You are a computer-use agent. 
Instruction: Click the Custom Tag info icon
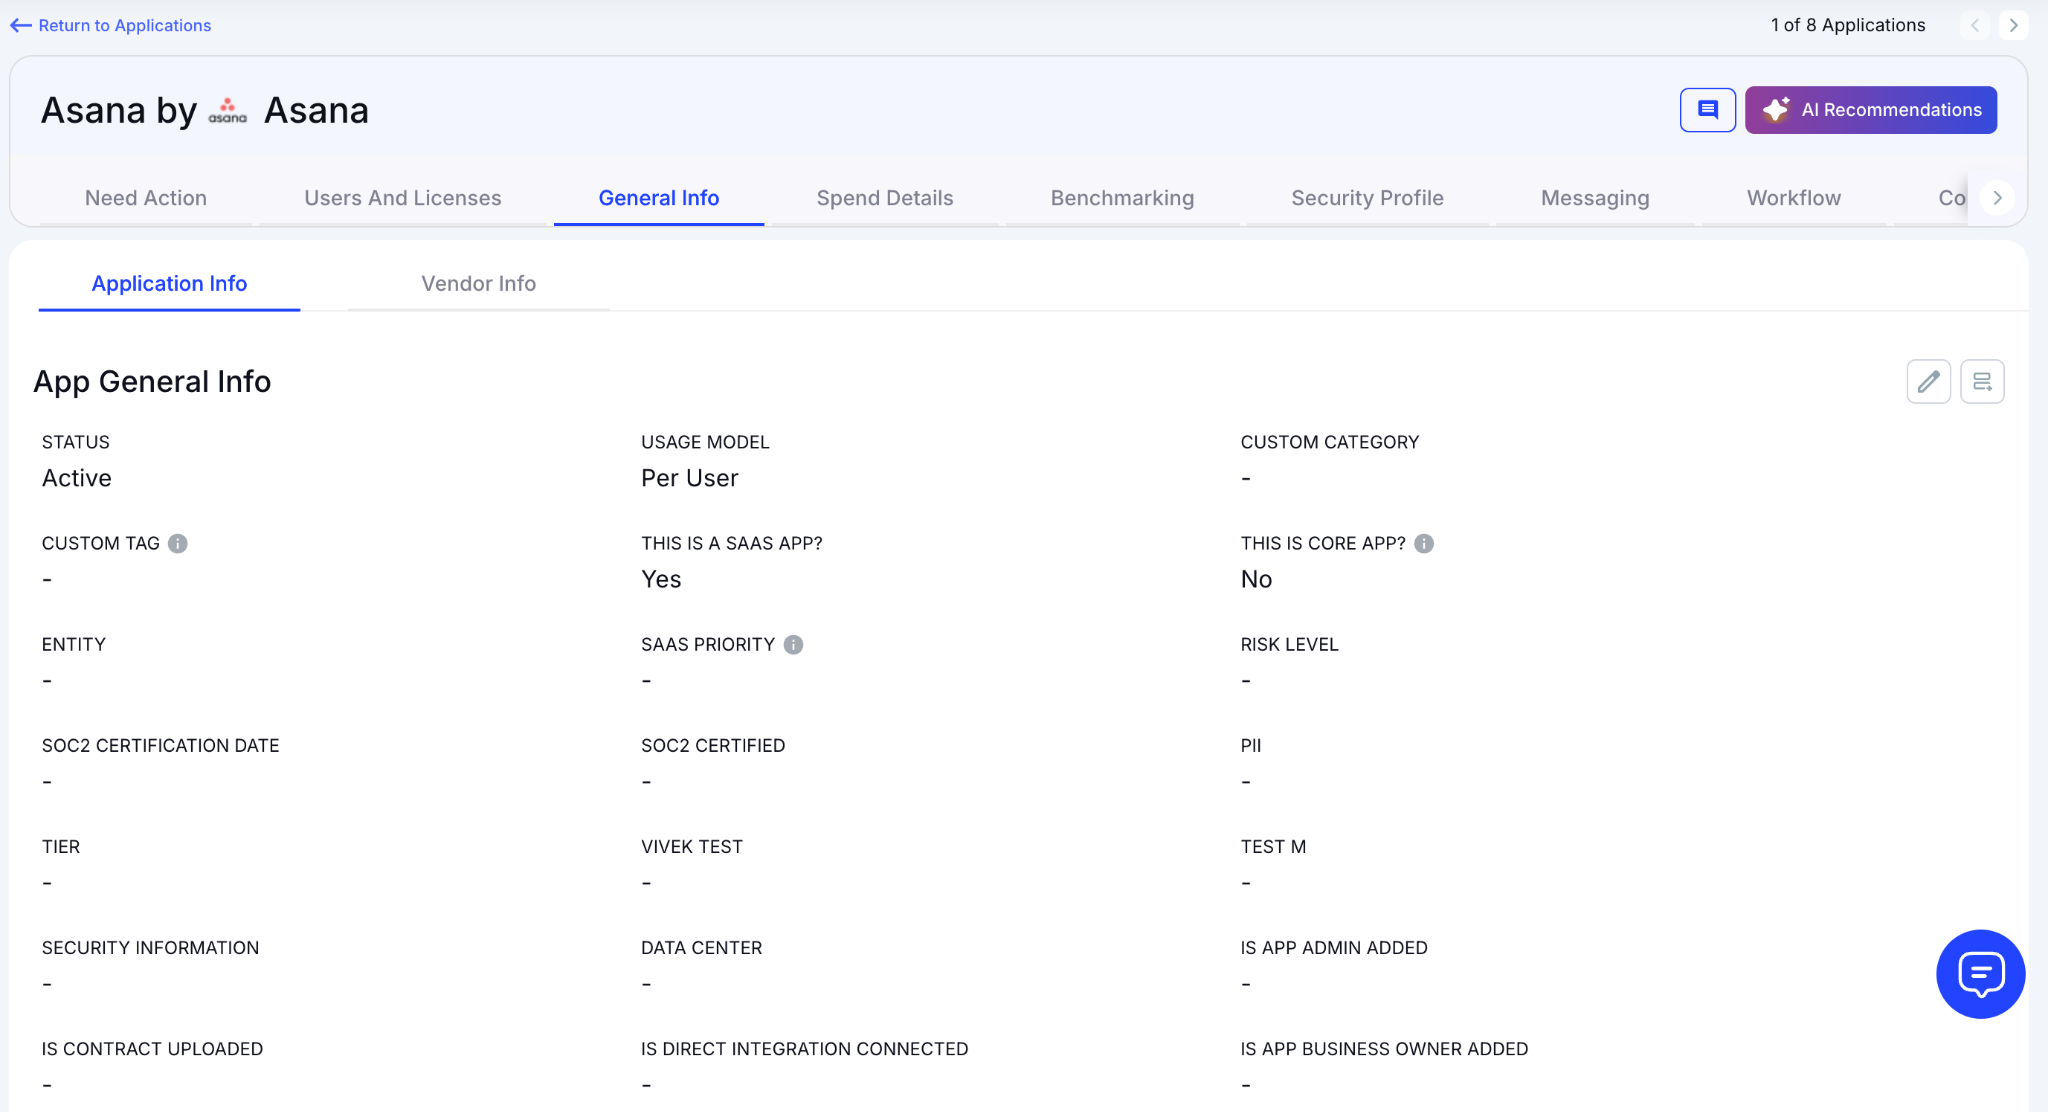click(178, 543)
